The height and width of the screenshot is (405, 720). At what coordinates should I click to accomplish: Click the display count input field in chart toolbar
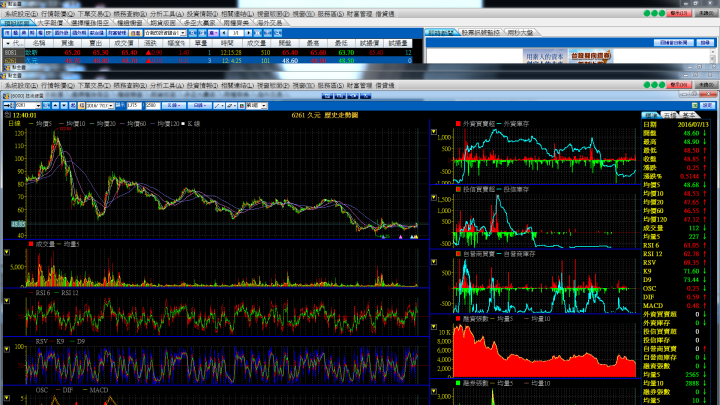tap(134, 106)
